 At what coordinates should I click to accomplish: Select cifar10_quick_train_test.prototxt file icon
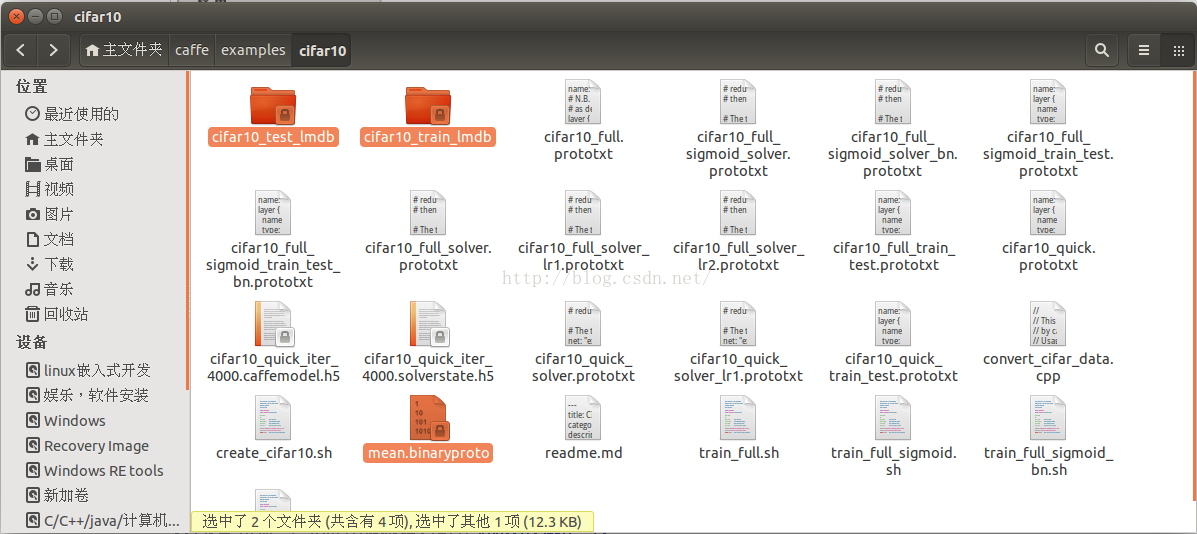pyautogui.click(x=892, y=323)
